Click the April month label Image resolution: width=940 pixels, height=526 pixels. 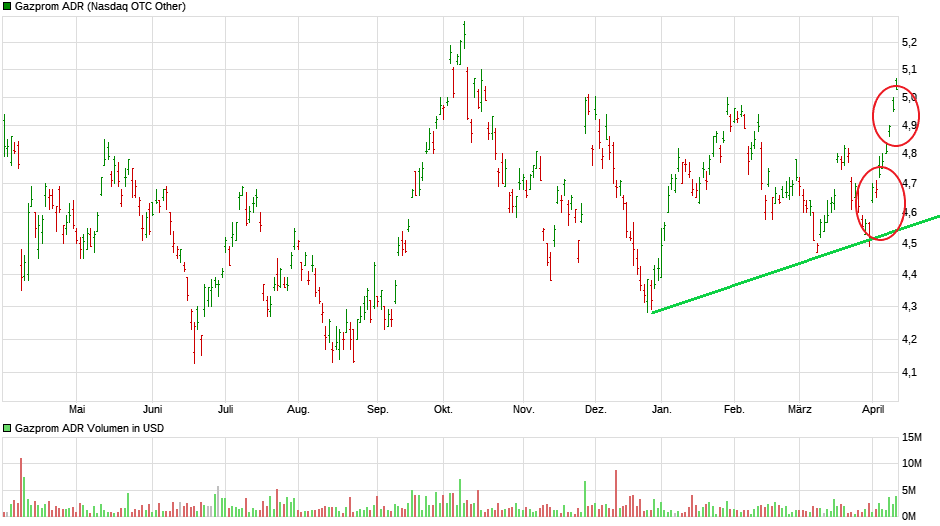point(873,410)
